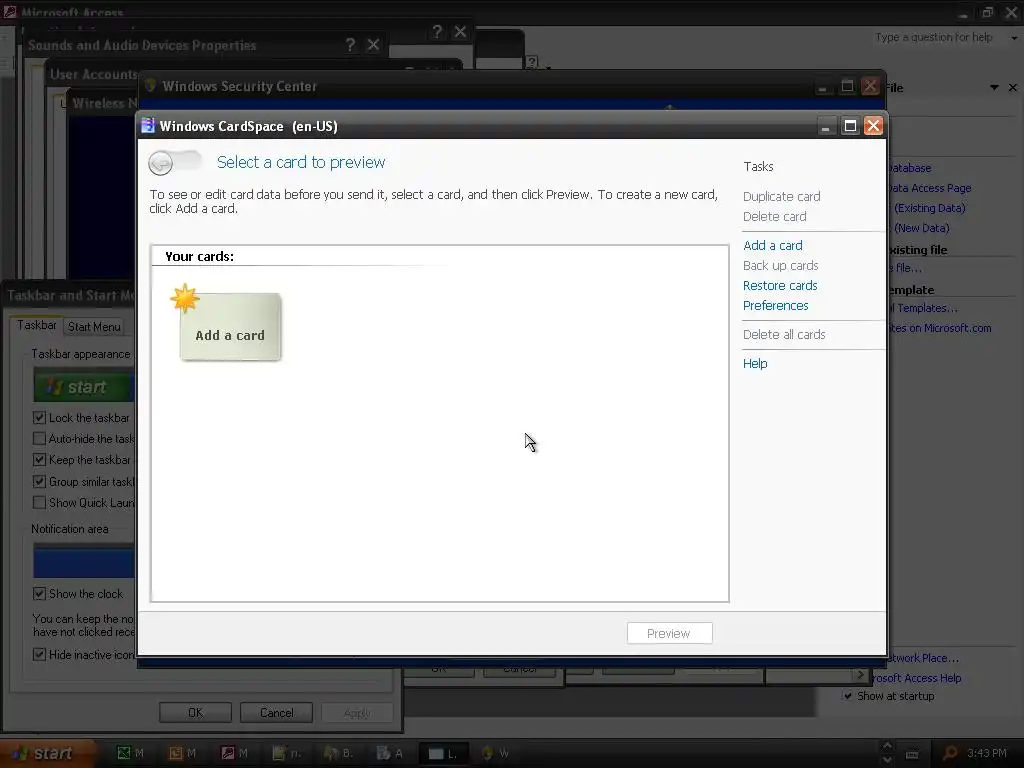1024x768 pixels.
Task: Click help button in Sounds and Audio Devices
Action: (351, 45)
